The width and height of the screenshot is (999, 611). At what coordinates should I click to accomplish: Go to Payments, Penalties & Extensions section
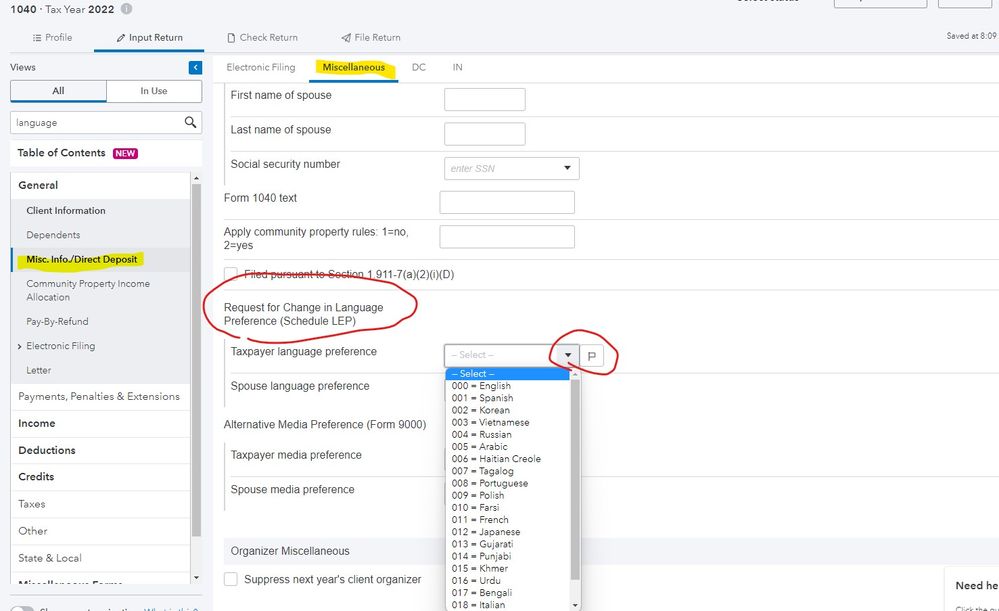pos(99,397)
